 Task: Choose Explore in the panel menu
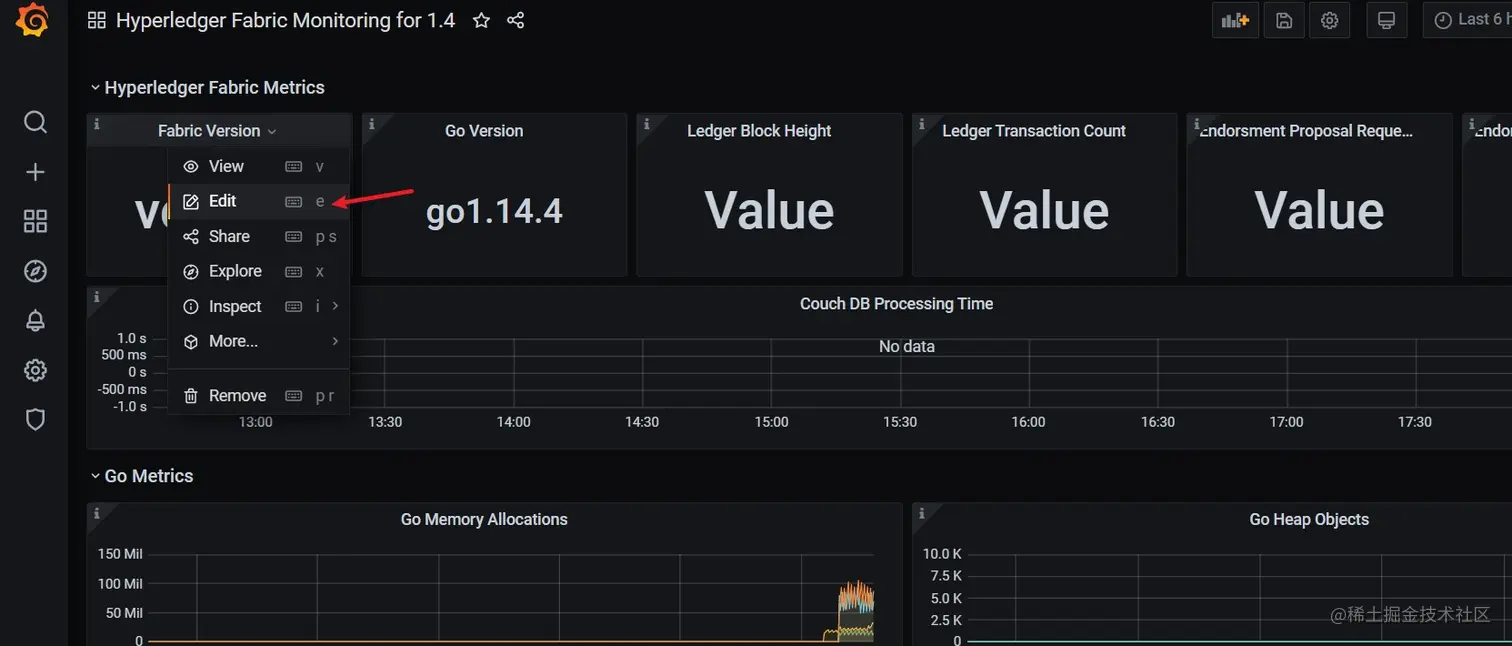(x=259, y=271)
